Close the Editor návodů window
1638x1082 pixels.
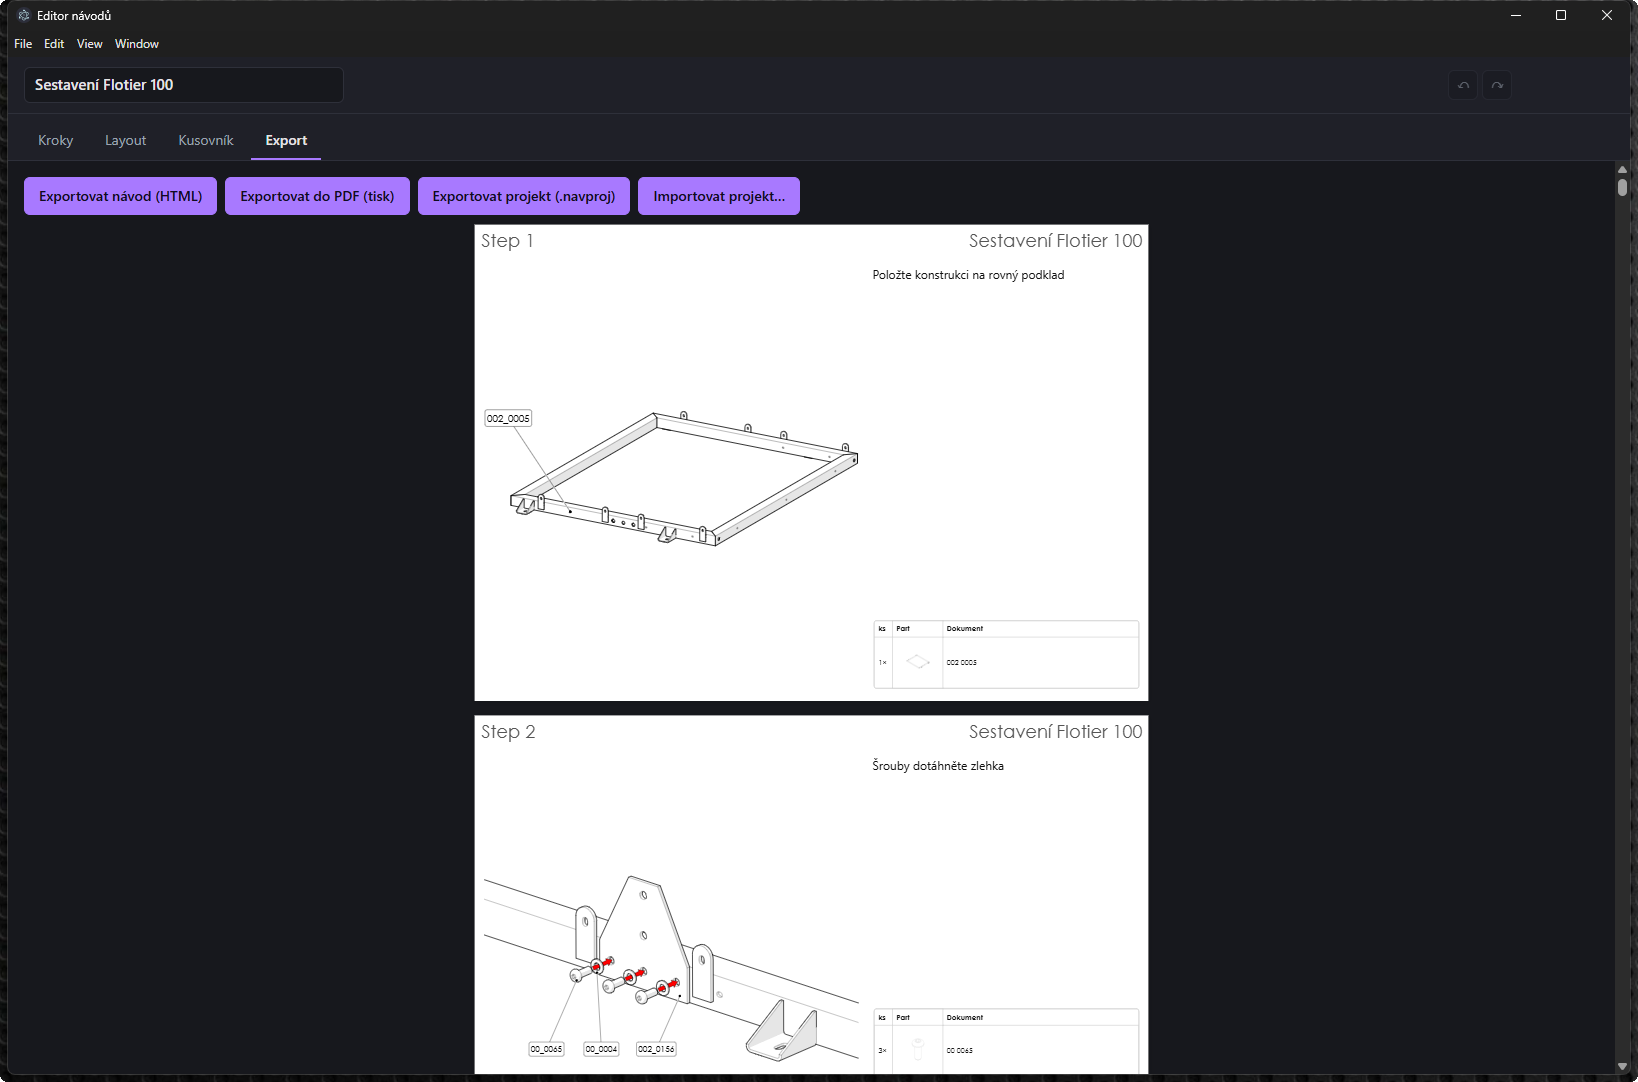click(x=1607, y=15)
